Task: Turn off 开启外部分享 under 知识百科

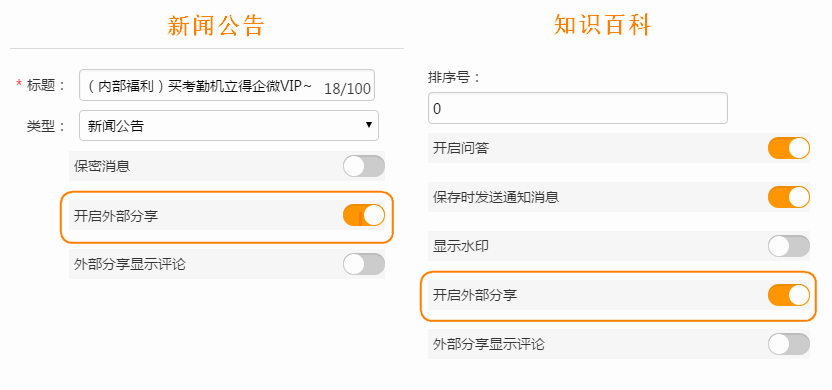Action: pyautogui.click(x=788, y=295)
